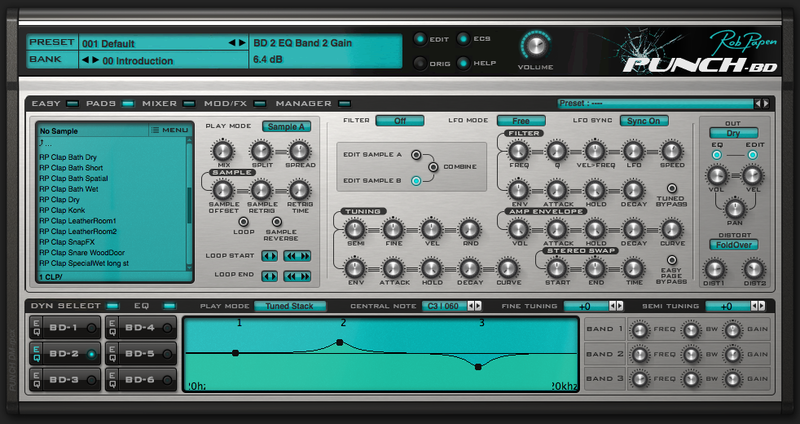Click EQ band point 2
The height and width of the screenshot is (424, 800).
(339, 342)
